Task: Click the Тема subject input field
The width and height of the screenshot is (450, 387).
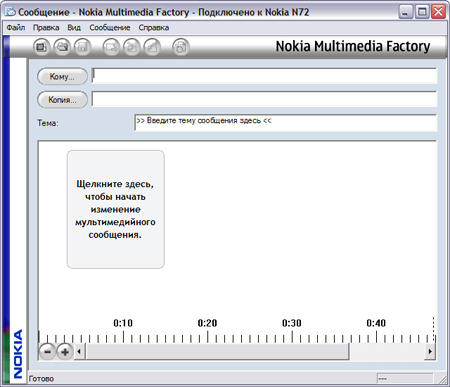Action: 286,122
